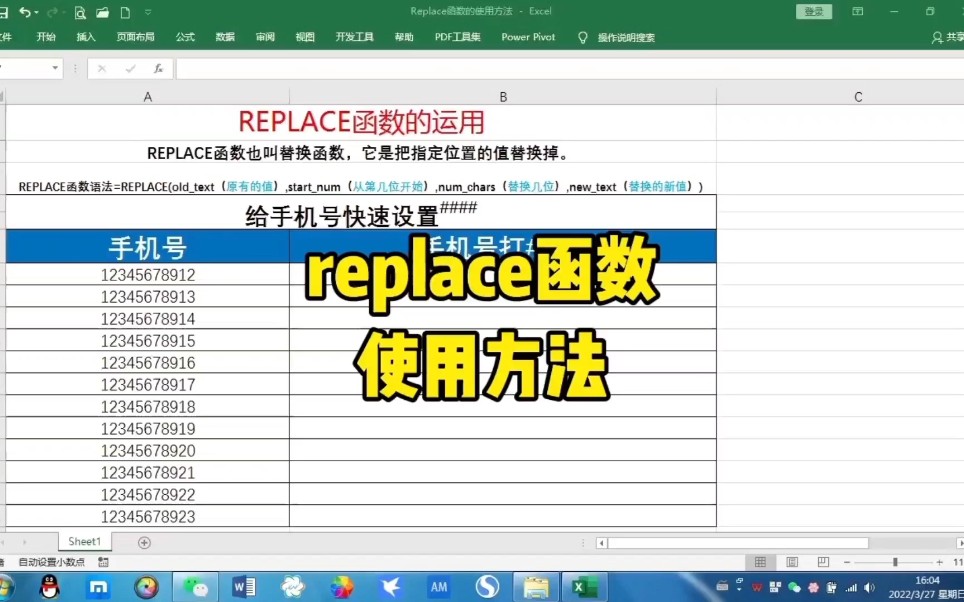The image size is (964, 602).
Task: Open Excel from the Windows taskbar
Action: click(x=583, y=587)
